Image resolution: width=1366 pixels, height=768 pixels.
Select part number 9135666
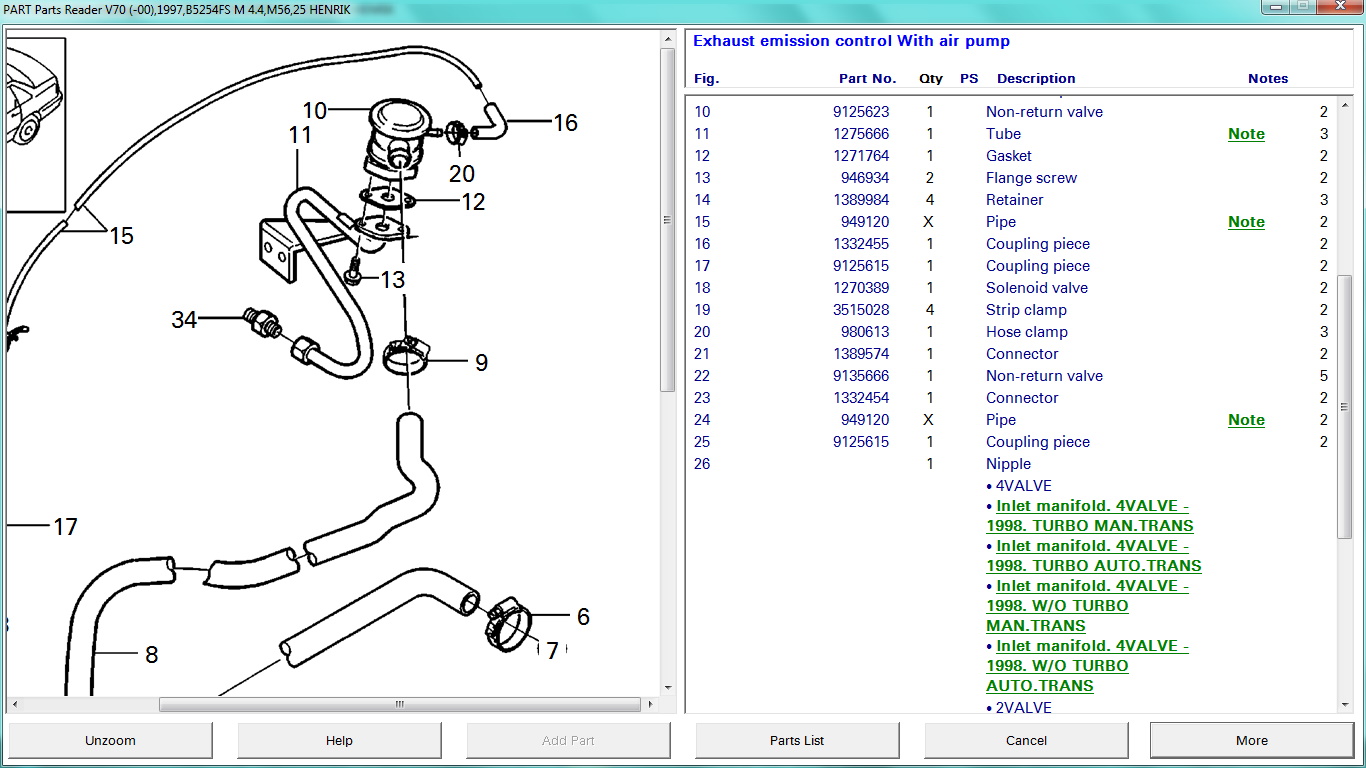[x=861, y=376]
